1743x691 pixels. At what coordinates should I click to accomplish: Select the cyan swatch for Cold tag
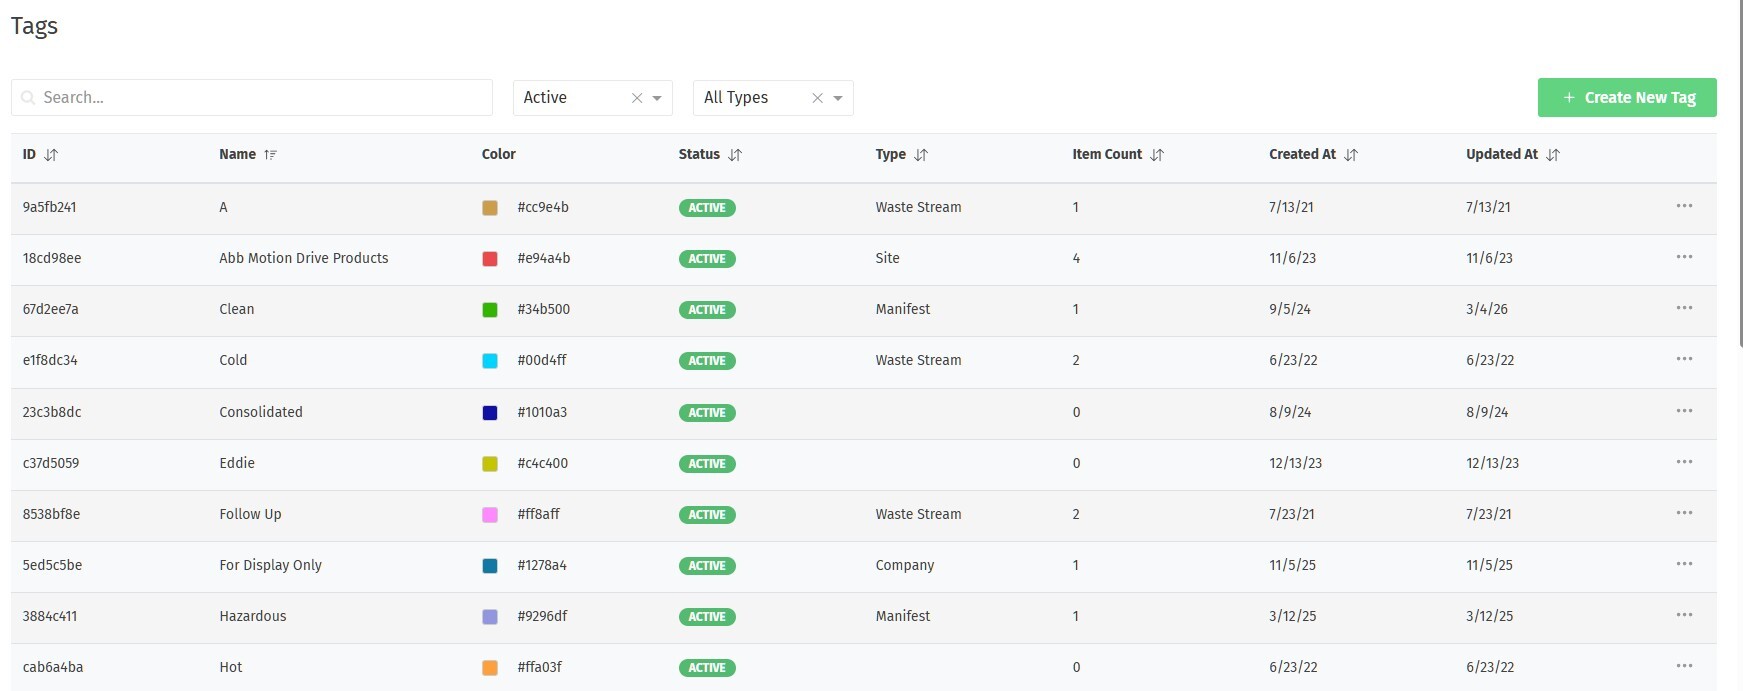pos(490,361)
